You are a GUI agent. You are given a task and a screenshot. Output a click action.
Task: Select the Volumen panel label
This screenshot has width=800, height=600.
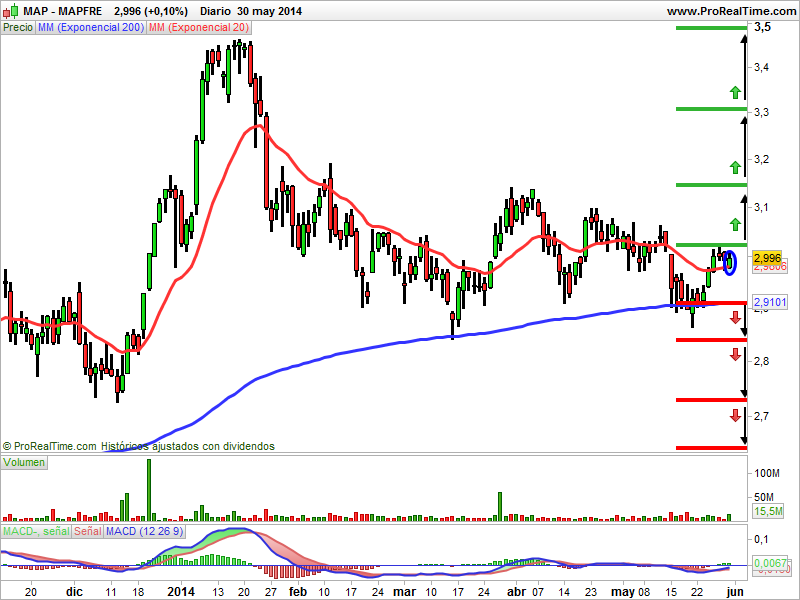[x=24, y=463]
